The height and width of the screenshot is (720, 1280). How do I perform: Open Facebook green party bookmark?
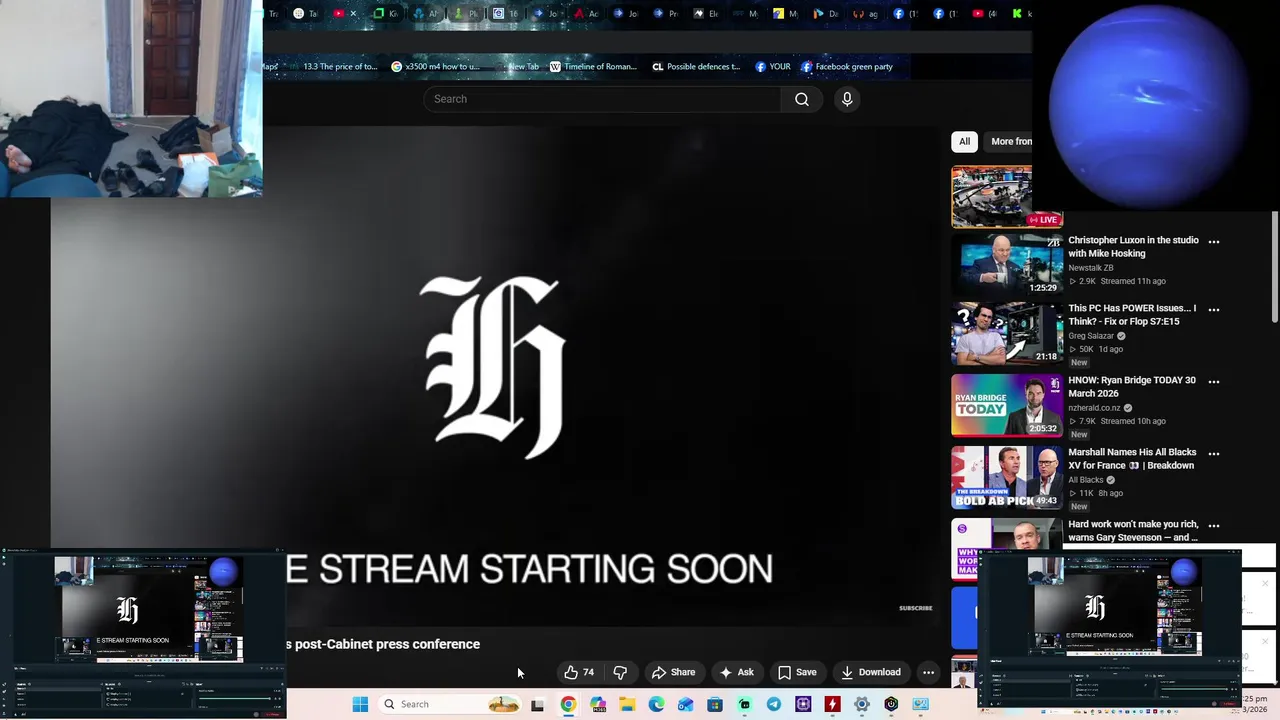pos(847,67)
